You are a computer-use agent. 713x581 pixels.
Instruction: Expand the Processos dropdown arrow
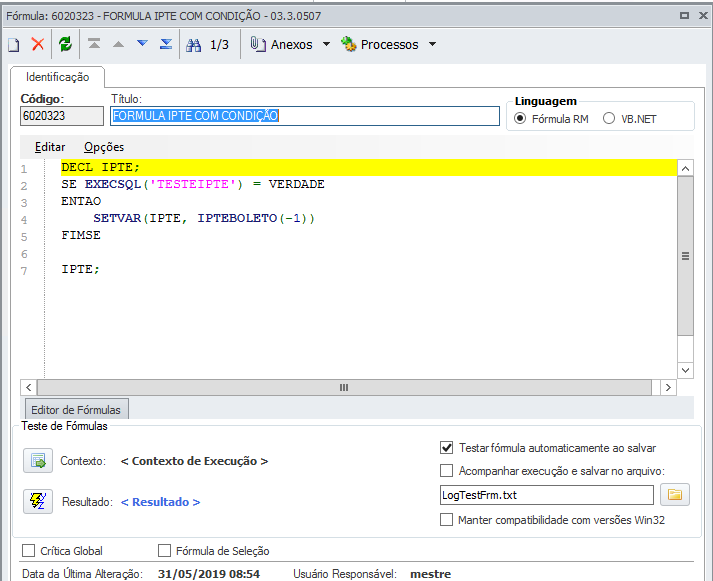[x=432, y=44]
